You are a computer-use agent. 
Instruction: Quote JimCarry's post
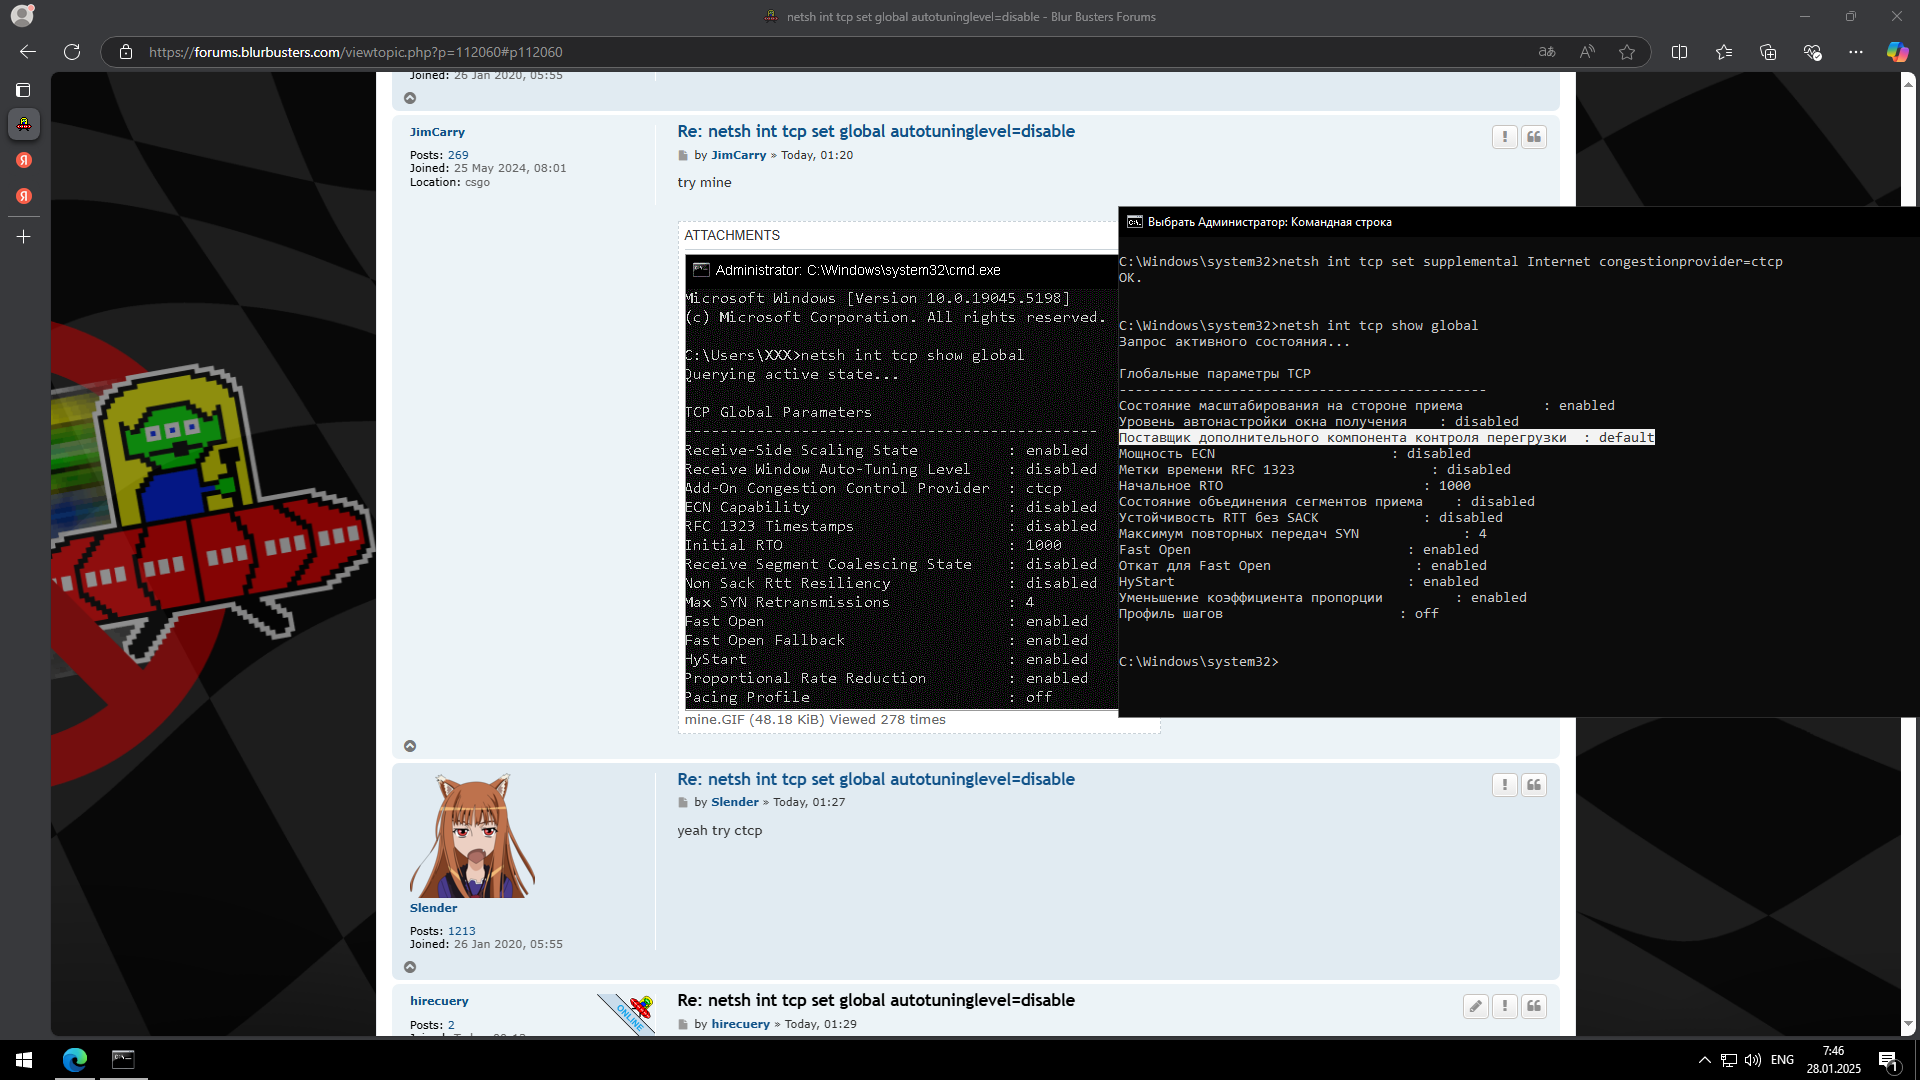(1533, 137)
